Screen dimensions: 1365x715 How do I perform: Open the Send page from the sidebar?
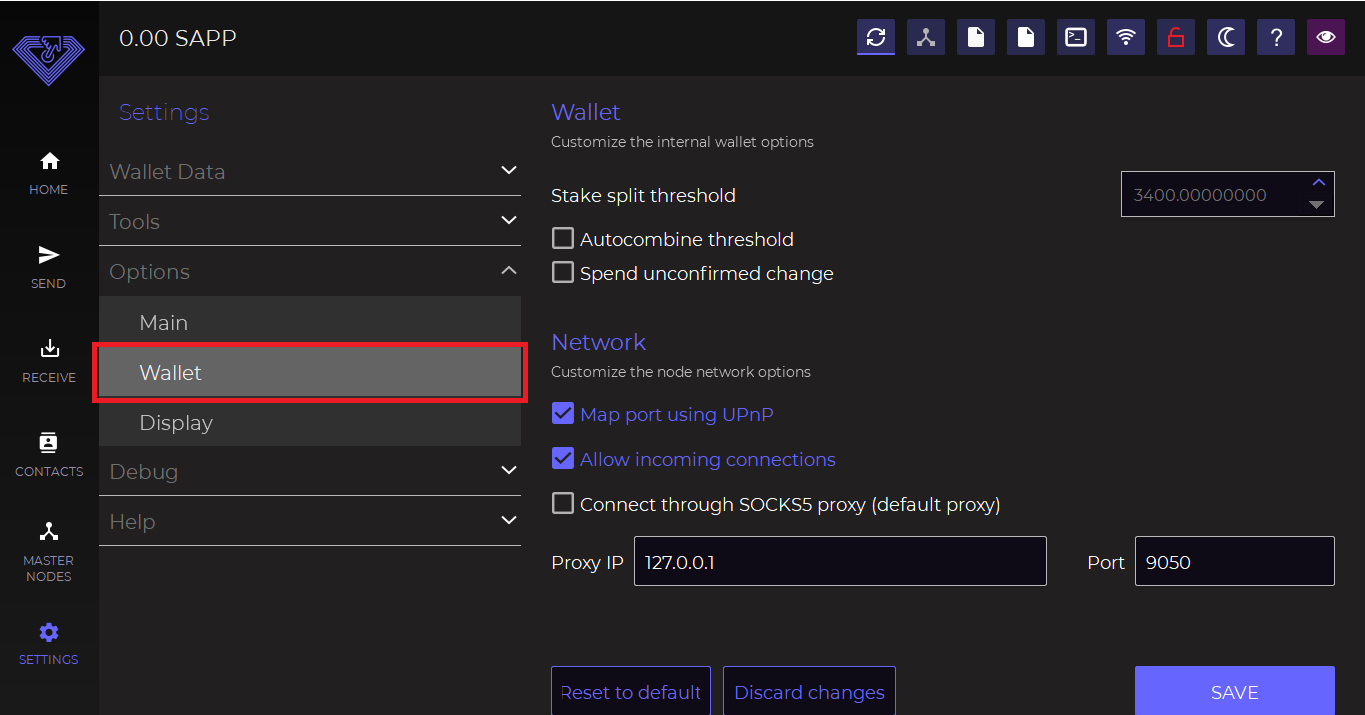click(48, 267)
